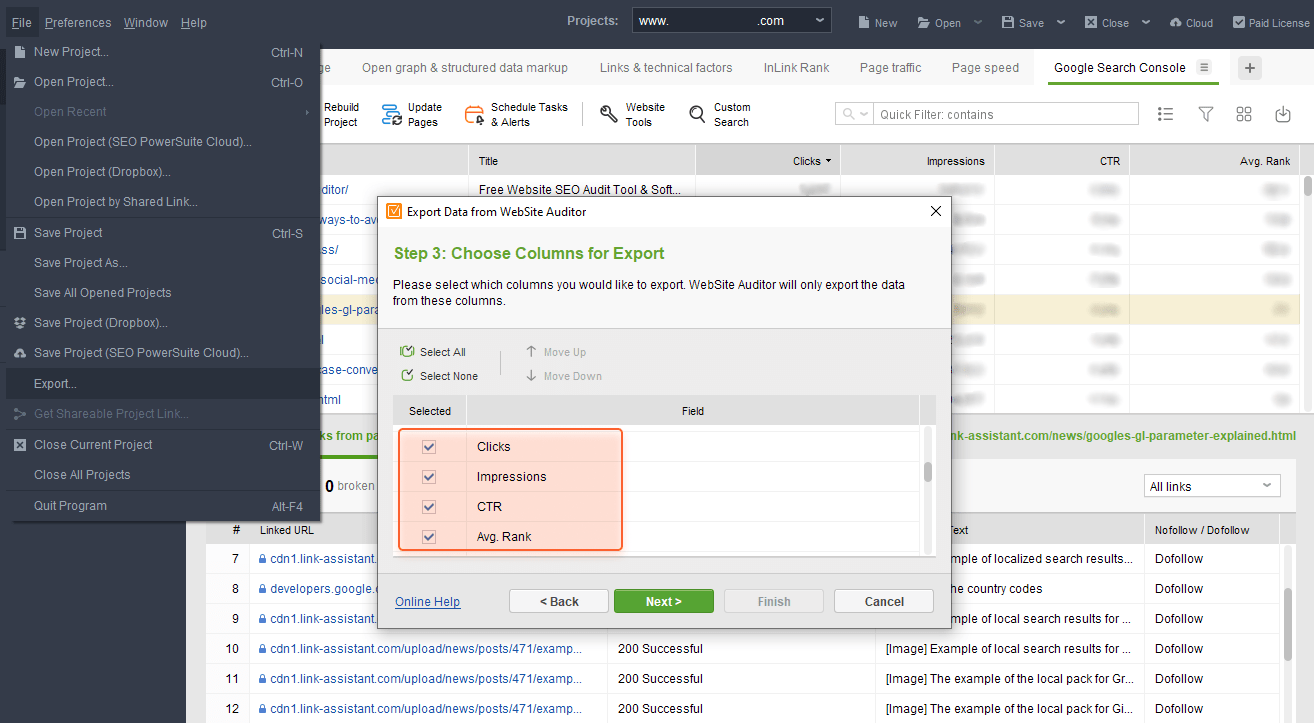Open Google Search Console tab menu icon
This screenshot has width=1314, height=723.
[1204, 67]
